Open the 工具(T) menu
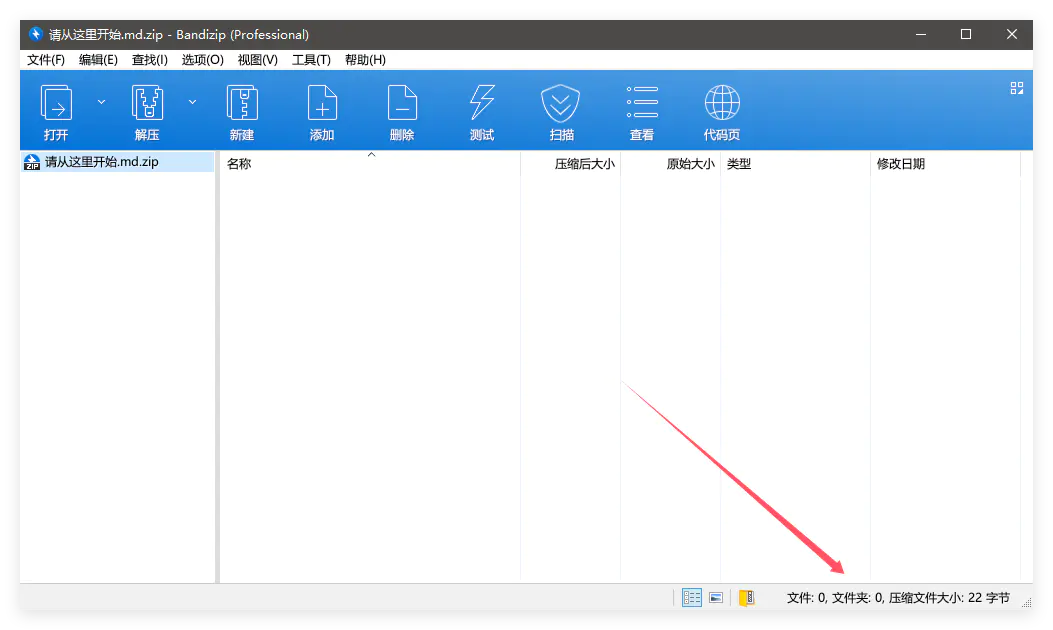The width and height of the screenshot is (1053, 630). tap(311, 59)
